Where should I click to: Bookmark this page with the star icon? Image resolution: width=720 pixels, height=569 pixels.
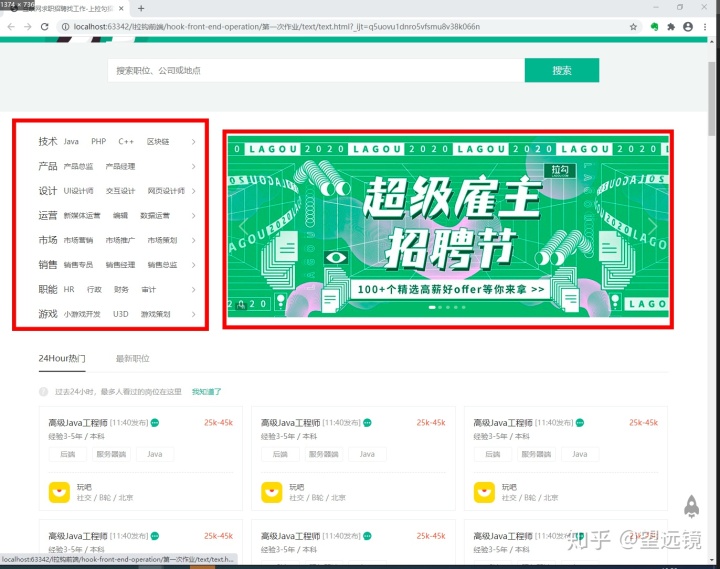(x=633, y=27)
